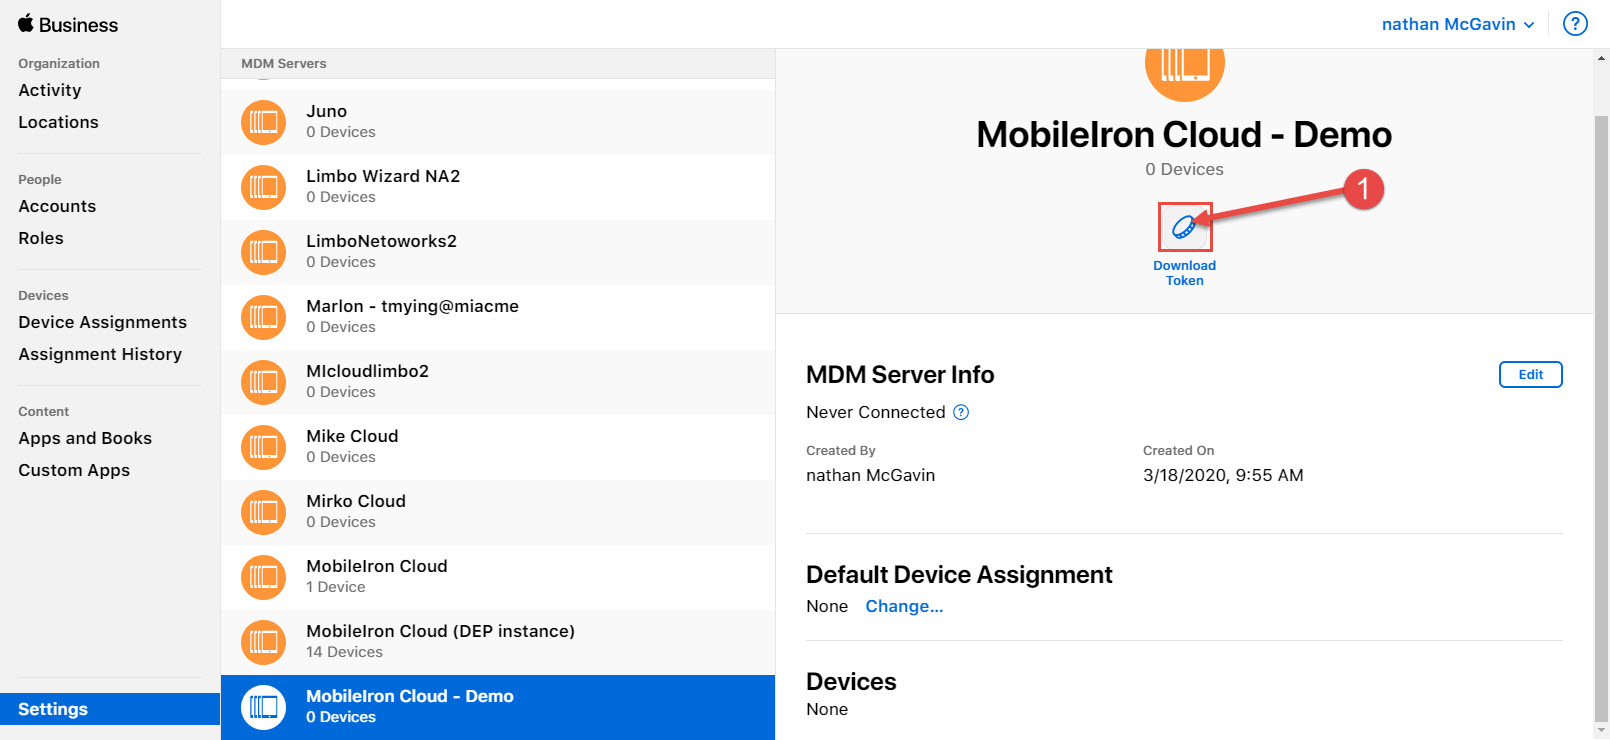Click the Download Token icon
The height and width of the screenshot is (740, 1610).
[1184, 226]
